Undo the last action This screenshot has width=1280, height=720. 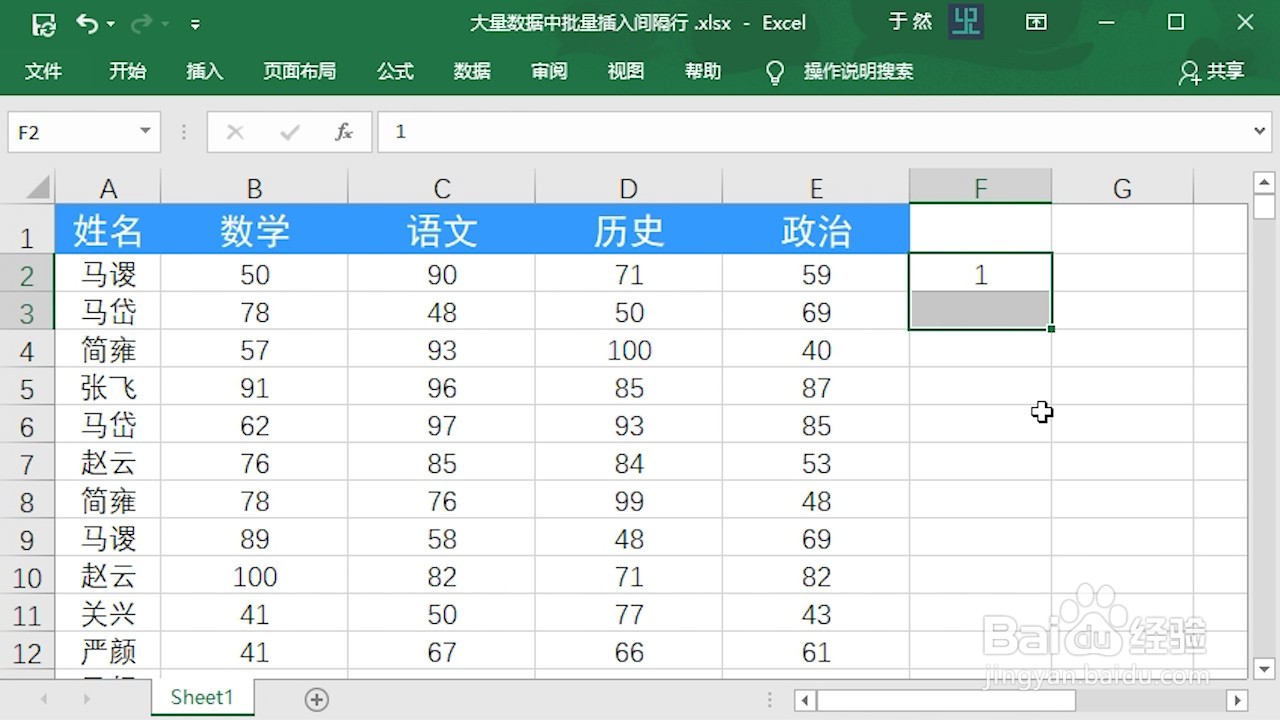pos(87,23)
